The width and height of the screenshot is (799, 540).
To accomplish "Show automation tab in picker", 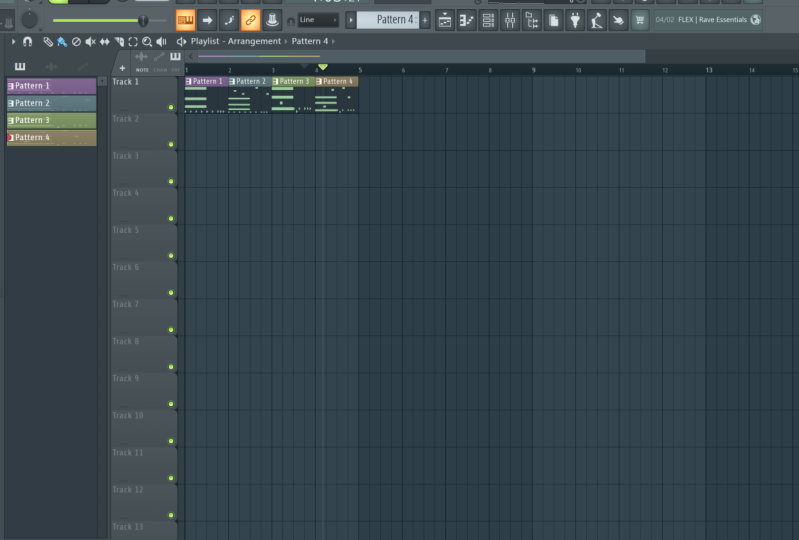I will [x=83, y=66].
